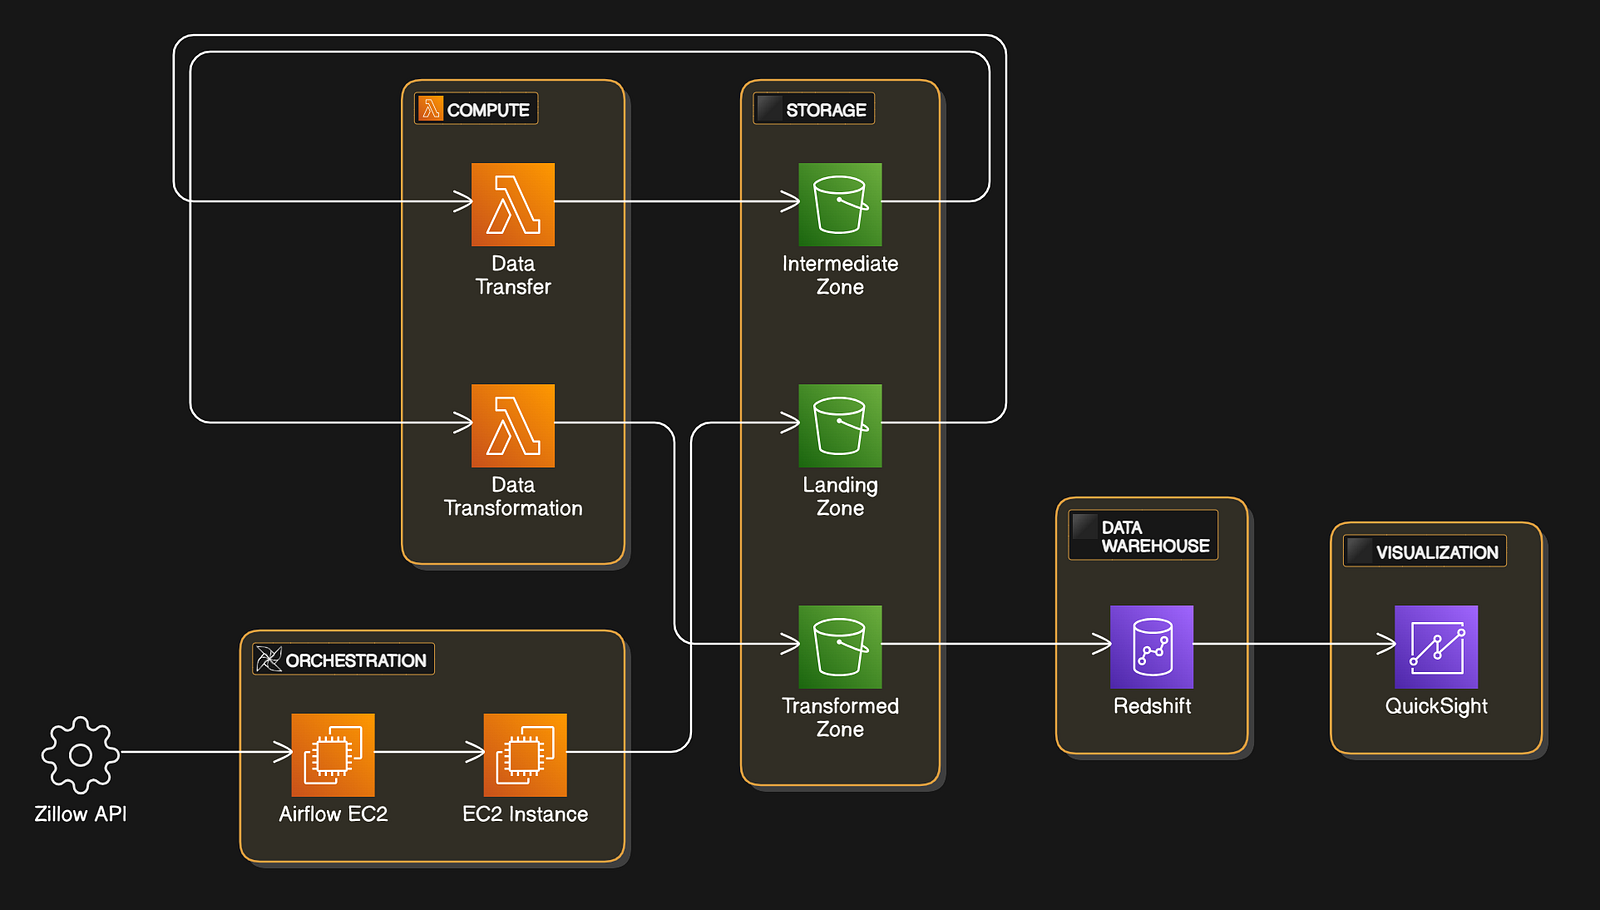Viewport: 1600px width, 910px height.
Task: Click the "Intermediate Zone" label
Action: [840, 275]
